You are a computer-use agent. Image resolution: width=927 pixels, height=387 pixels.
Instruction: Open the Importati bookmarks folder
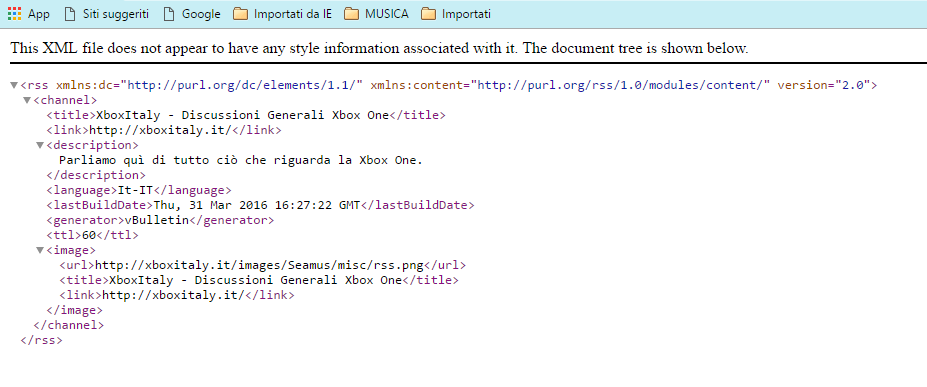(x=456, y=14)
